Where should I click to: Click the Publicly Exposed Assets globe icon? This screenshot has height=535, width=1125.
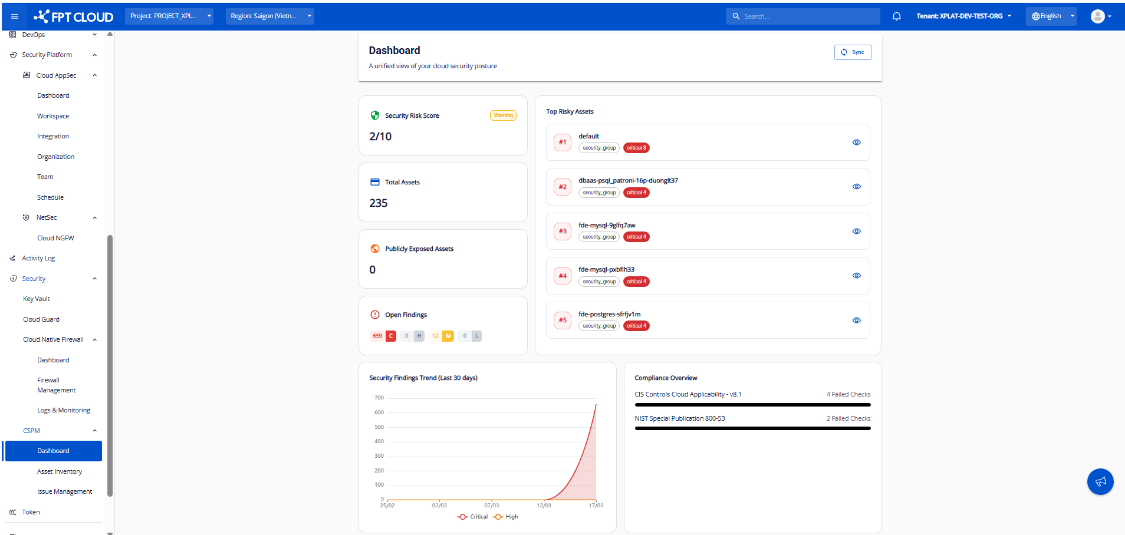coord(375,248)
